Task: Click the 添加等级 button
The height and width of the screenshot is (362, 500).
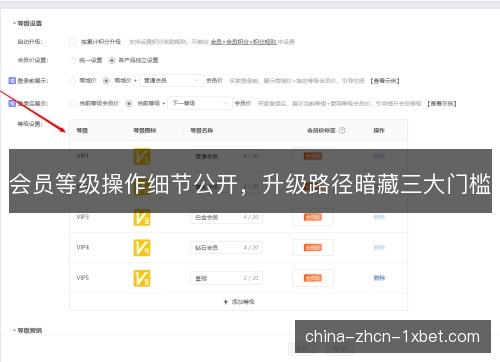Action: 239,302
